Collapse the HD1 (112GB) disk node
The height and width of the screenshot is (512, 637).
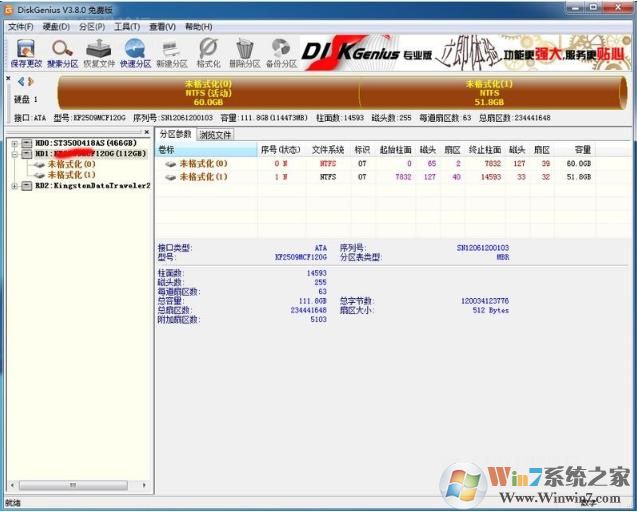(x=15, y=154)
